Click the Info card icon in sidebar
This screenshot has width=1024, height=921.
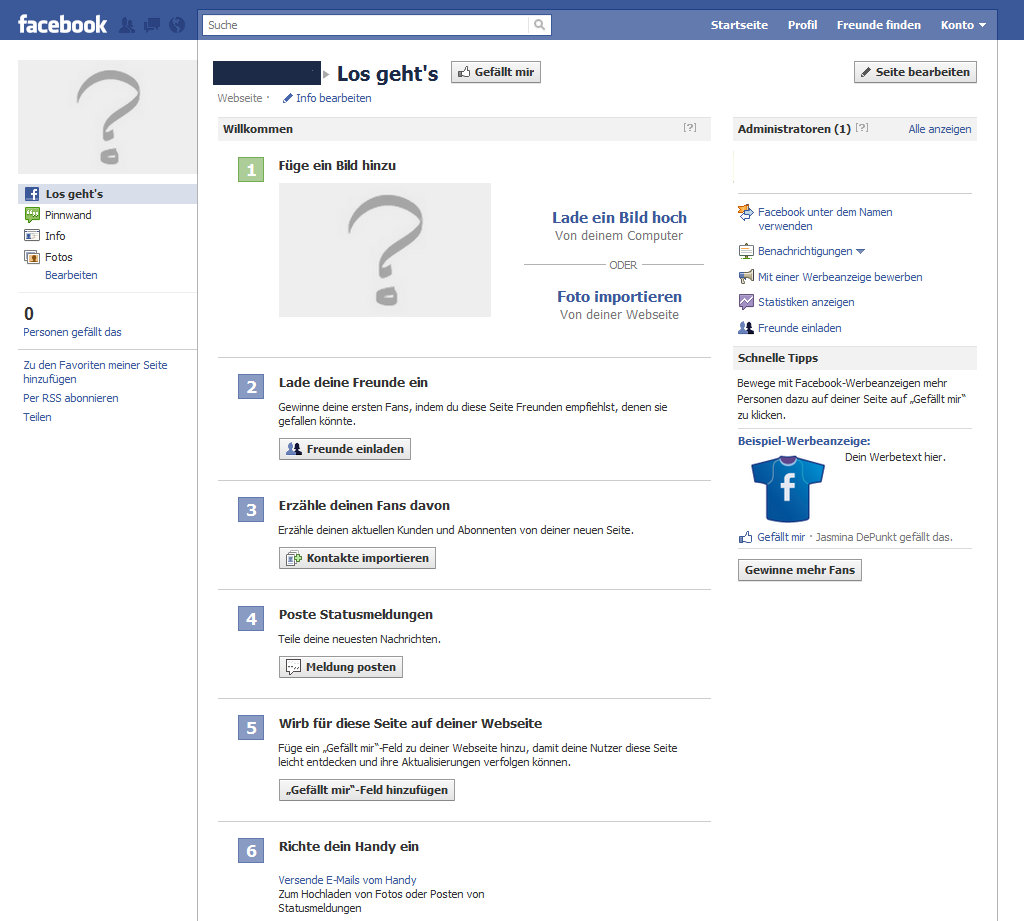click(x=32, y=235)
